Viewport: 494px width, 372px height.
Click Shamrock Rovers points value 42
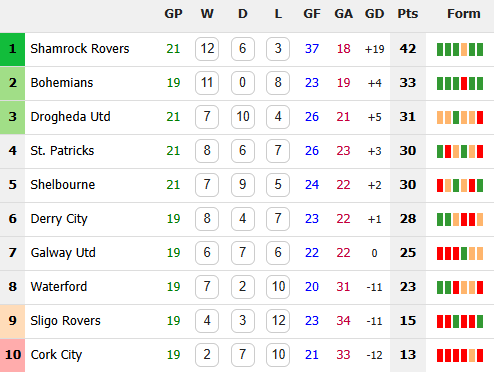[x=408, y=49]
